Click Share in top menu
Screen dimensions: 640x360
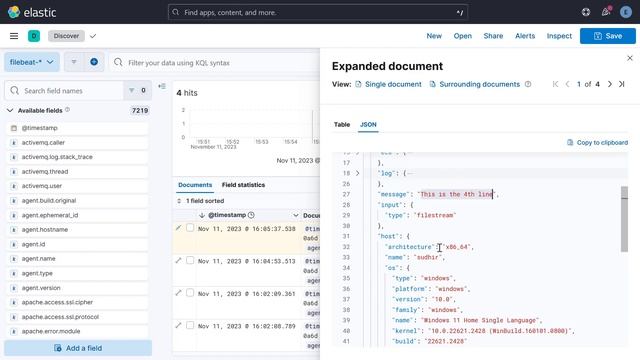(493, 36)
